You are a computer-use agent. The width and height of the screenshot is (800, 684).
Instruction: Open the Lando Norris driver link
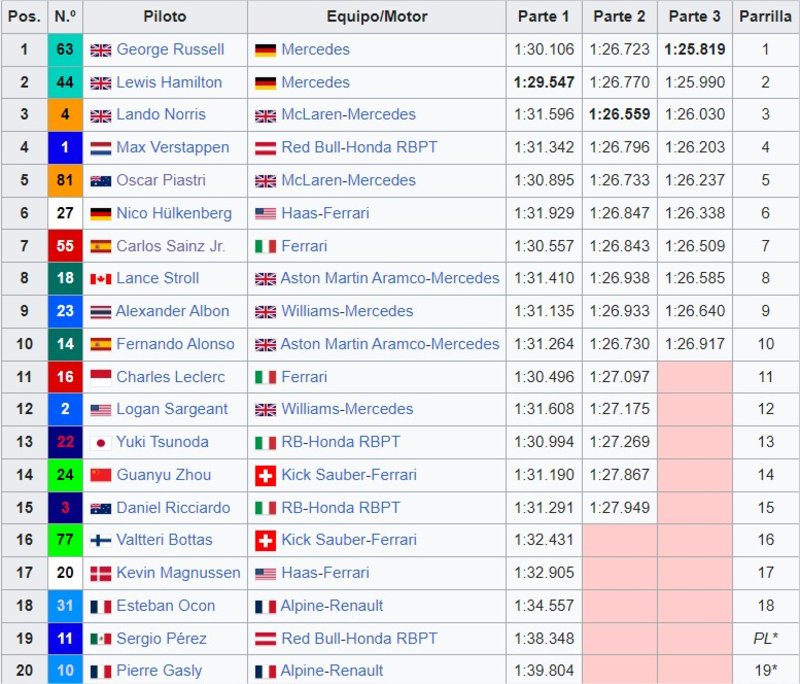[161, 114]
